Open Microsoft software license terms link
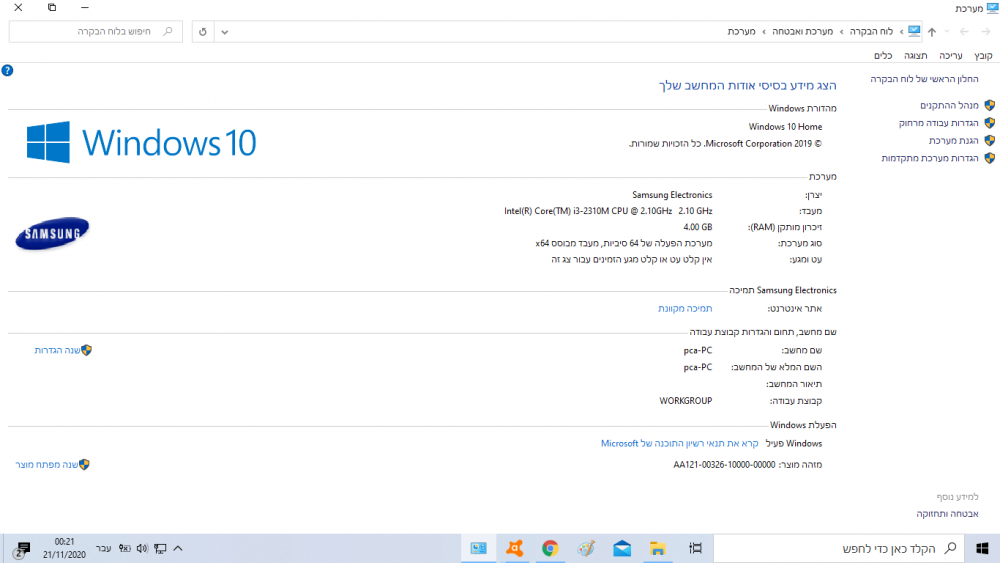 tap(679, 444)
